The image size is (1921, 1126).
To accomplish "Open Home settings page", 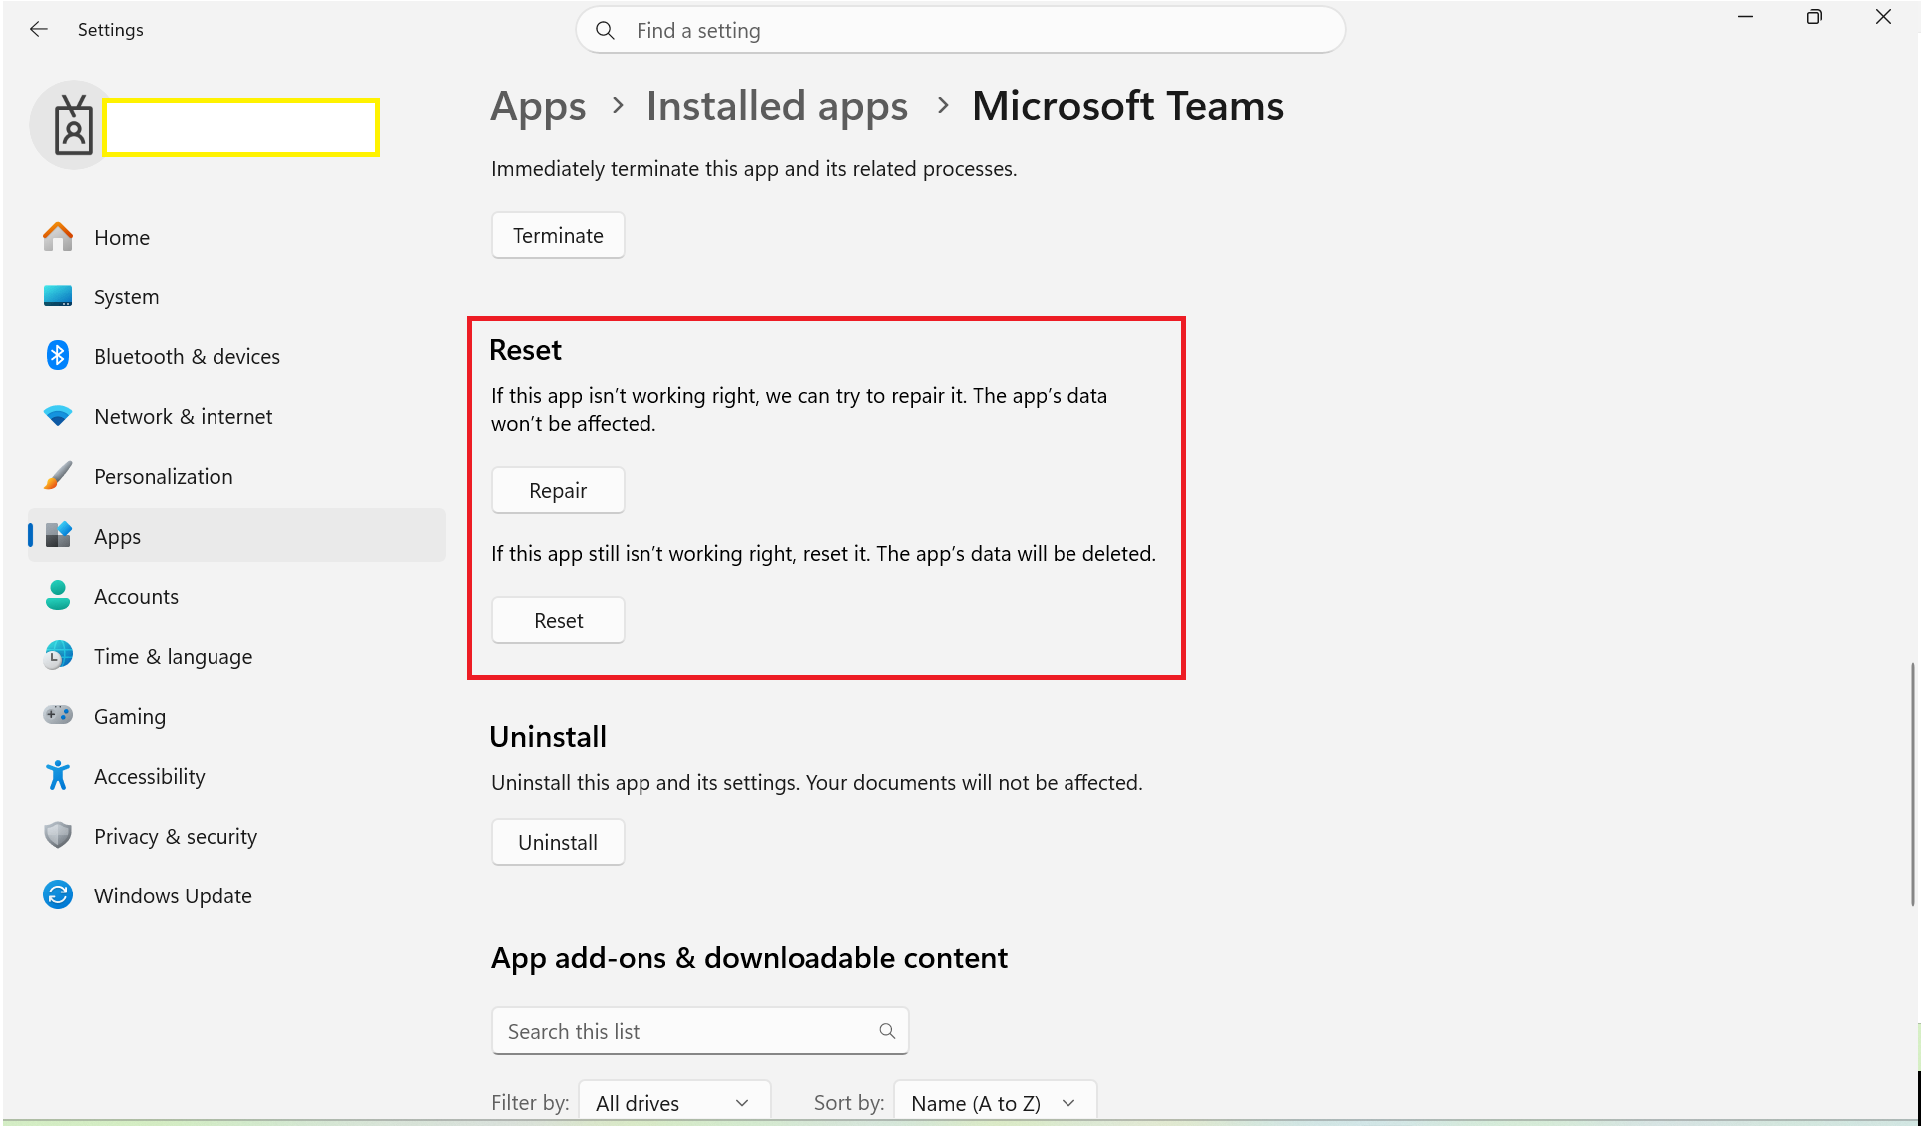I will pyautogui.click(x=122, y=237).
